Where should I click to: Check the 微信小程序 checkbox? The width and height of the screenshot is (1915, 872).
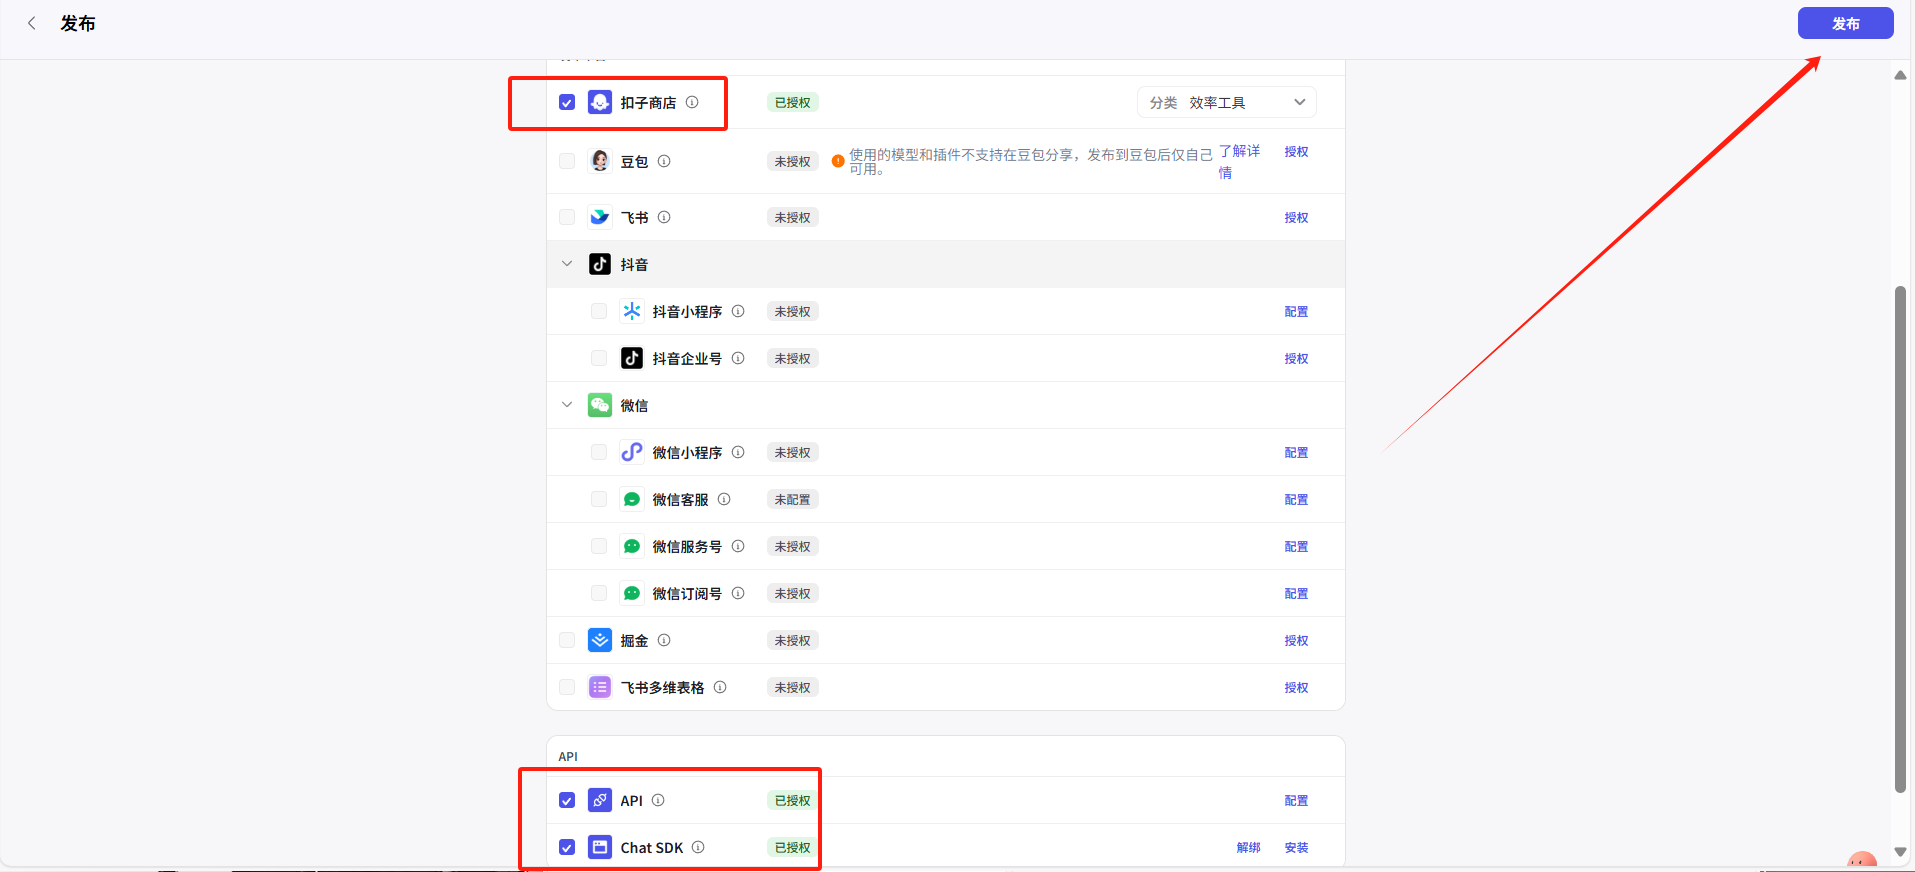point(599,452)
